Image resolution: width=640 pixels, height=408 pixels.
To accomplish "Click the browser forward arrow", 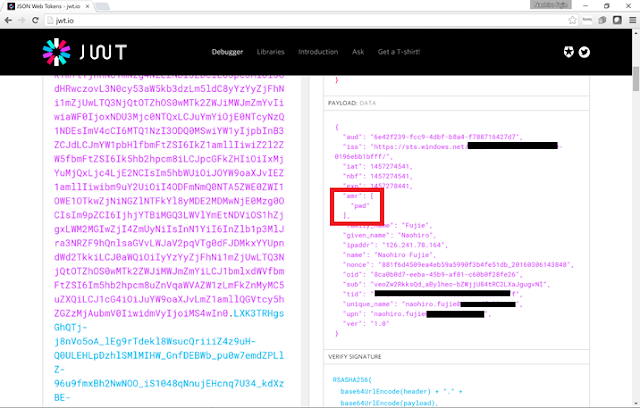I will click(21, 20).
